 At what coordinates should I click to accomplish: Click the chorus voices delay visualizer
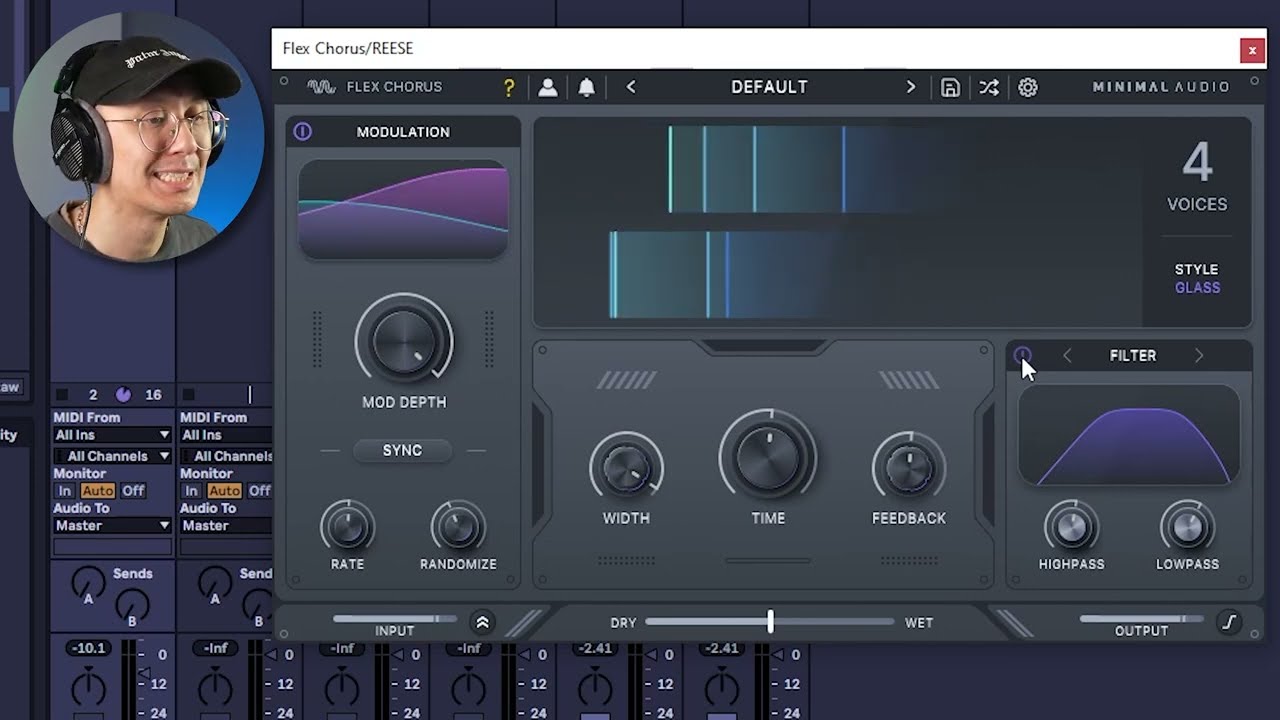838,222
